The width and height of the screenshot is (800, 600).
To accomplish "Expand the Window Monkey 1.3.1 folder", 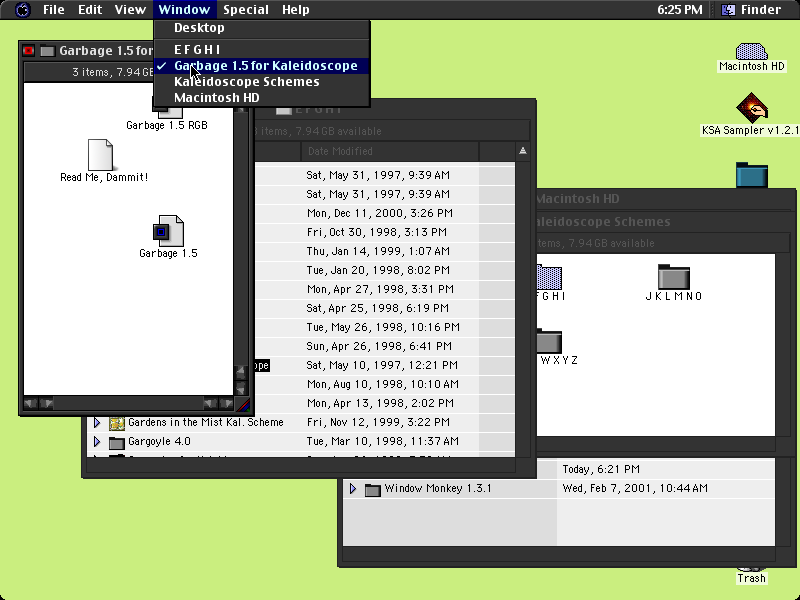I will click(x=353, y=489).
